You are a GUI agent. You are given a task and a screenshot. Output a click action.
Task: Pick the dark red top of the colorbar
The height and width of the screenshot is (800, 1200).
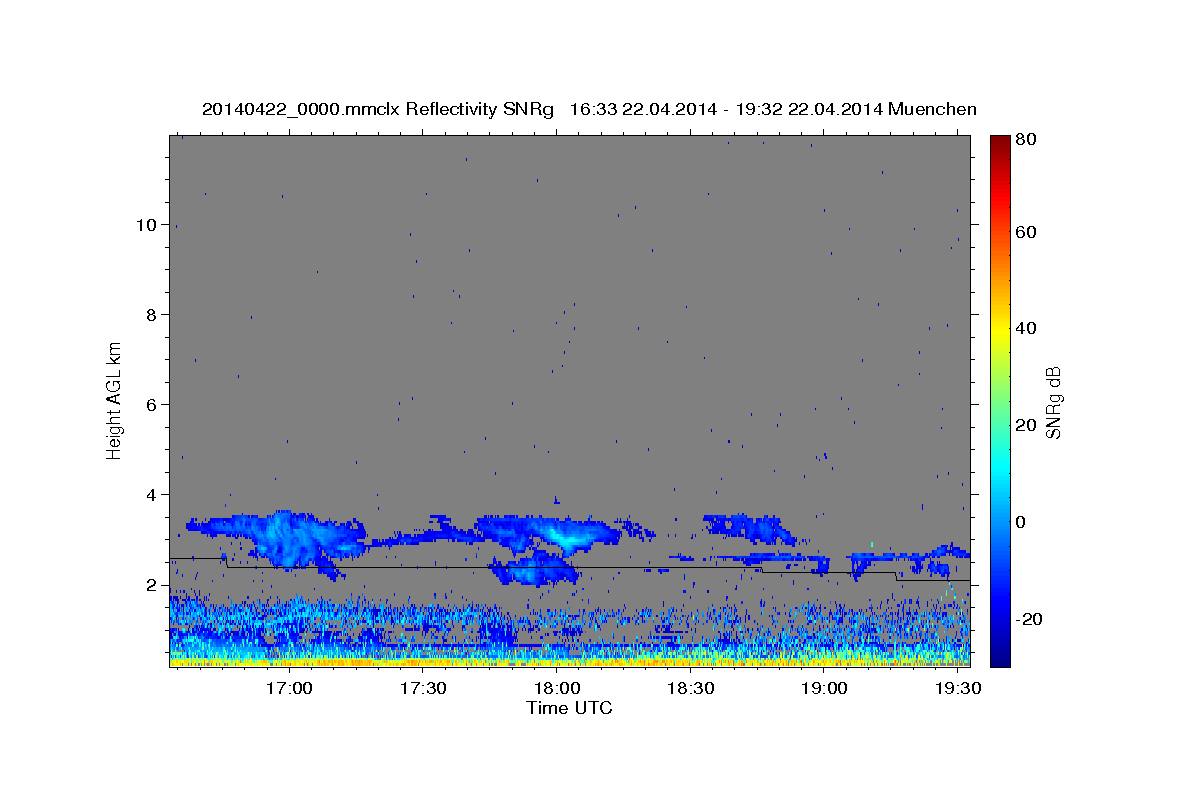tap(1000, 142)
